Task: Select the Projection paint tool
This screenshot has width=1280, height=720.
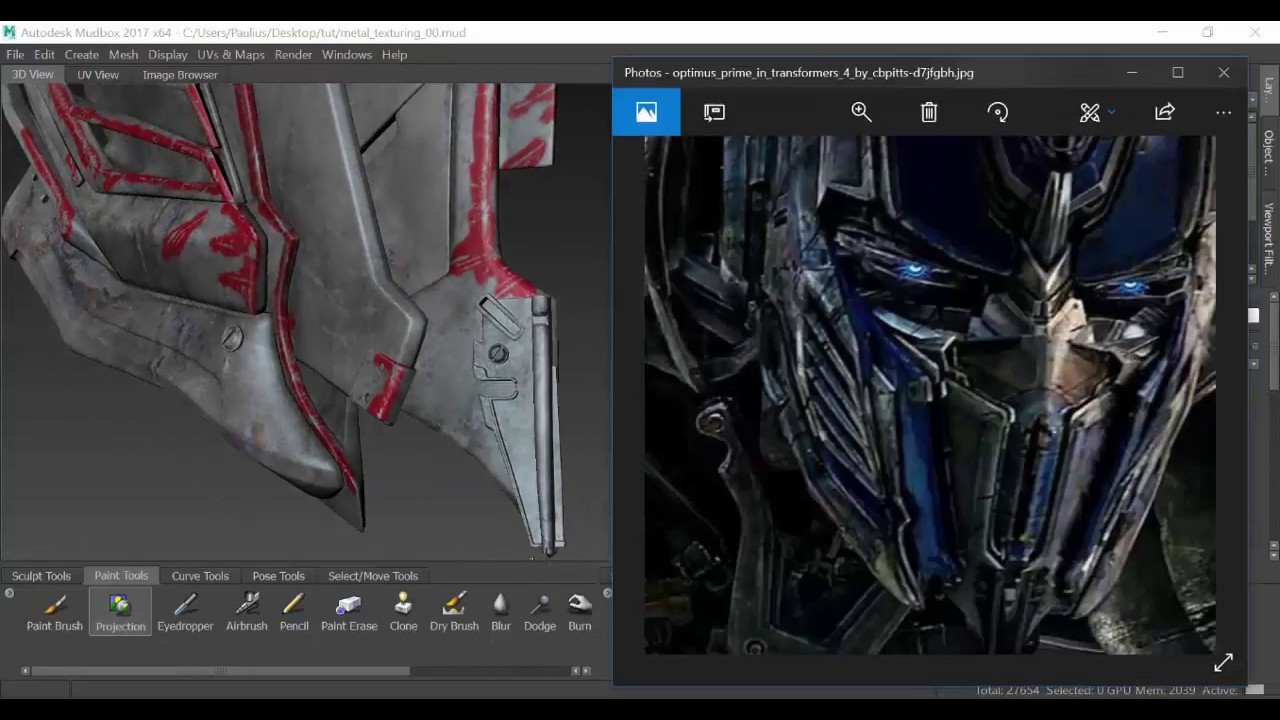Action: (x=120, y=612)
